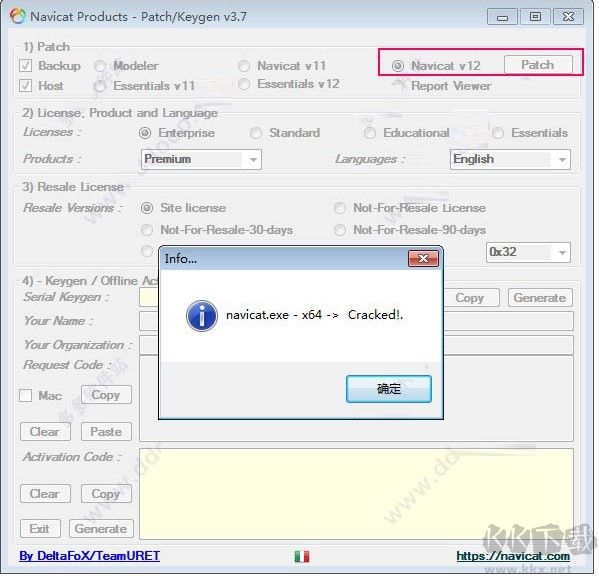Select Report Viewer radio option
This screenshot has height=576, width=599.
click(x=398, y=86)
